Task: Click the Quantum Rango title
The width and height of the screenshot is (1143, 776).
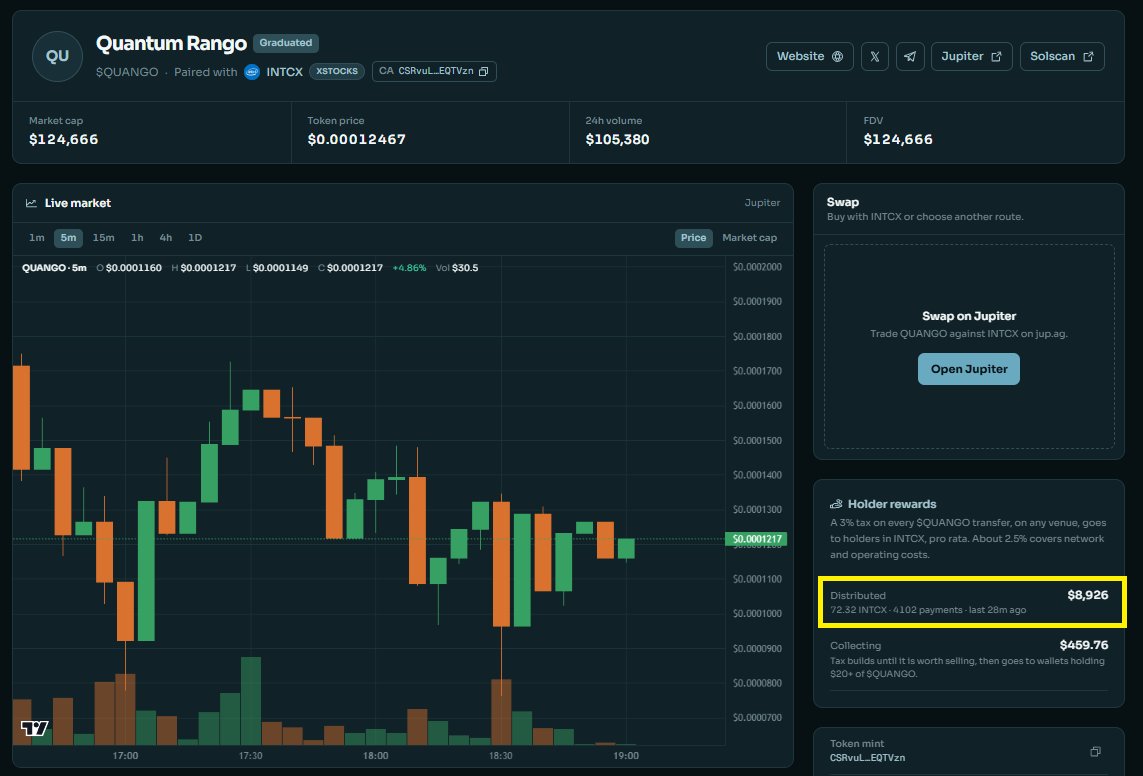Action: pyautogui.click(x=171, y=44)
